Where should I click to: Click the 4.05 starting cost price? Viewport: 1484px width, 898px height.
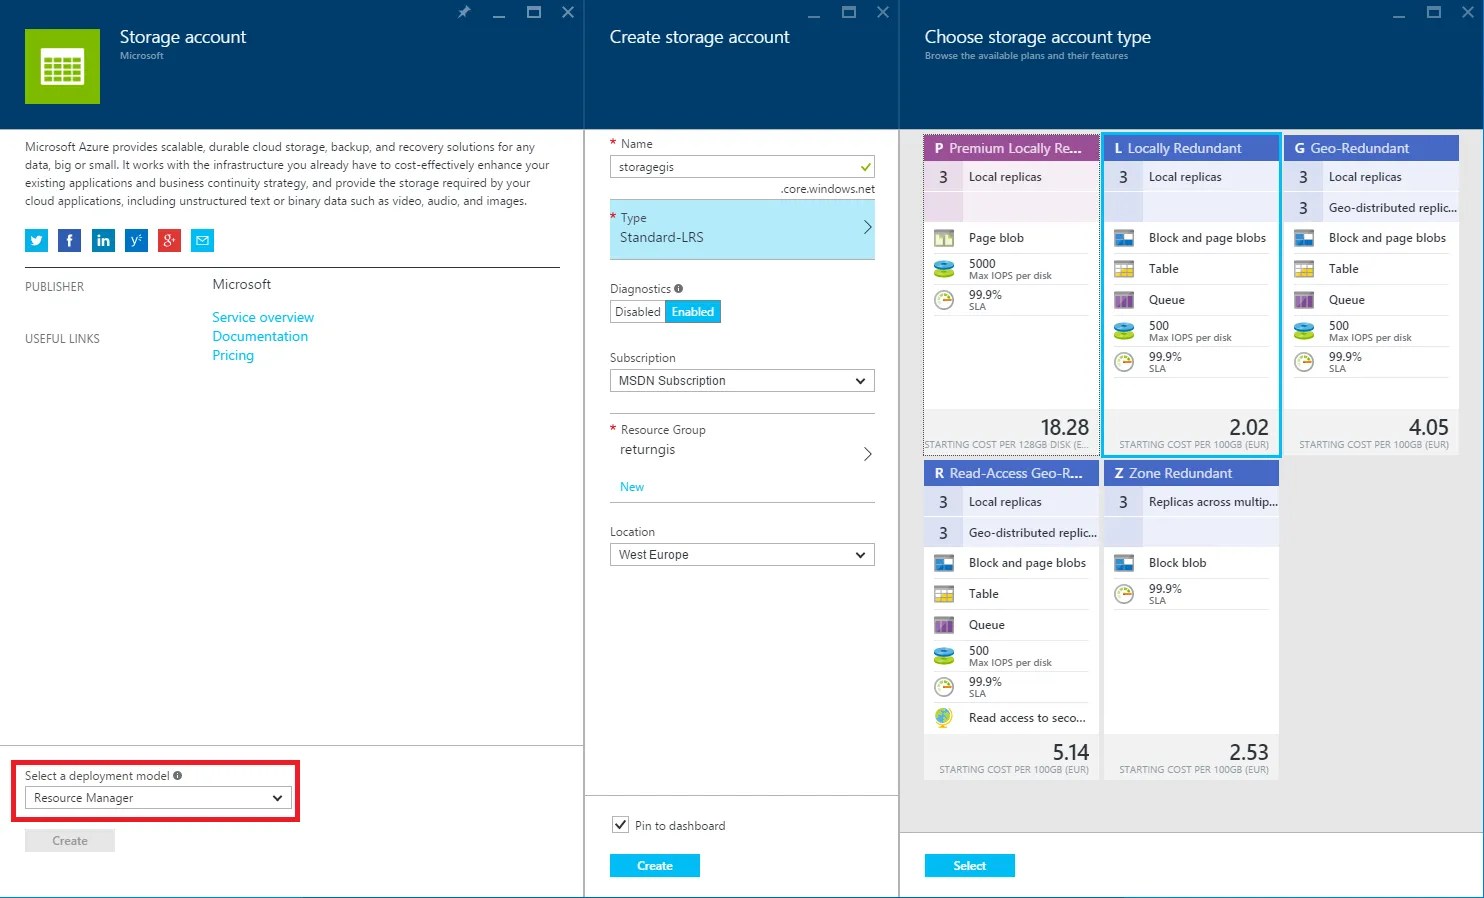(x=1429, y=427)
